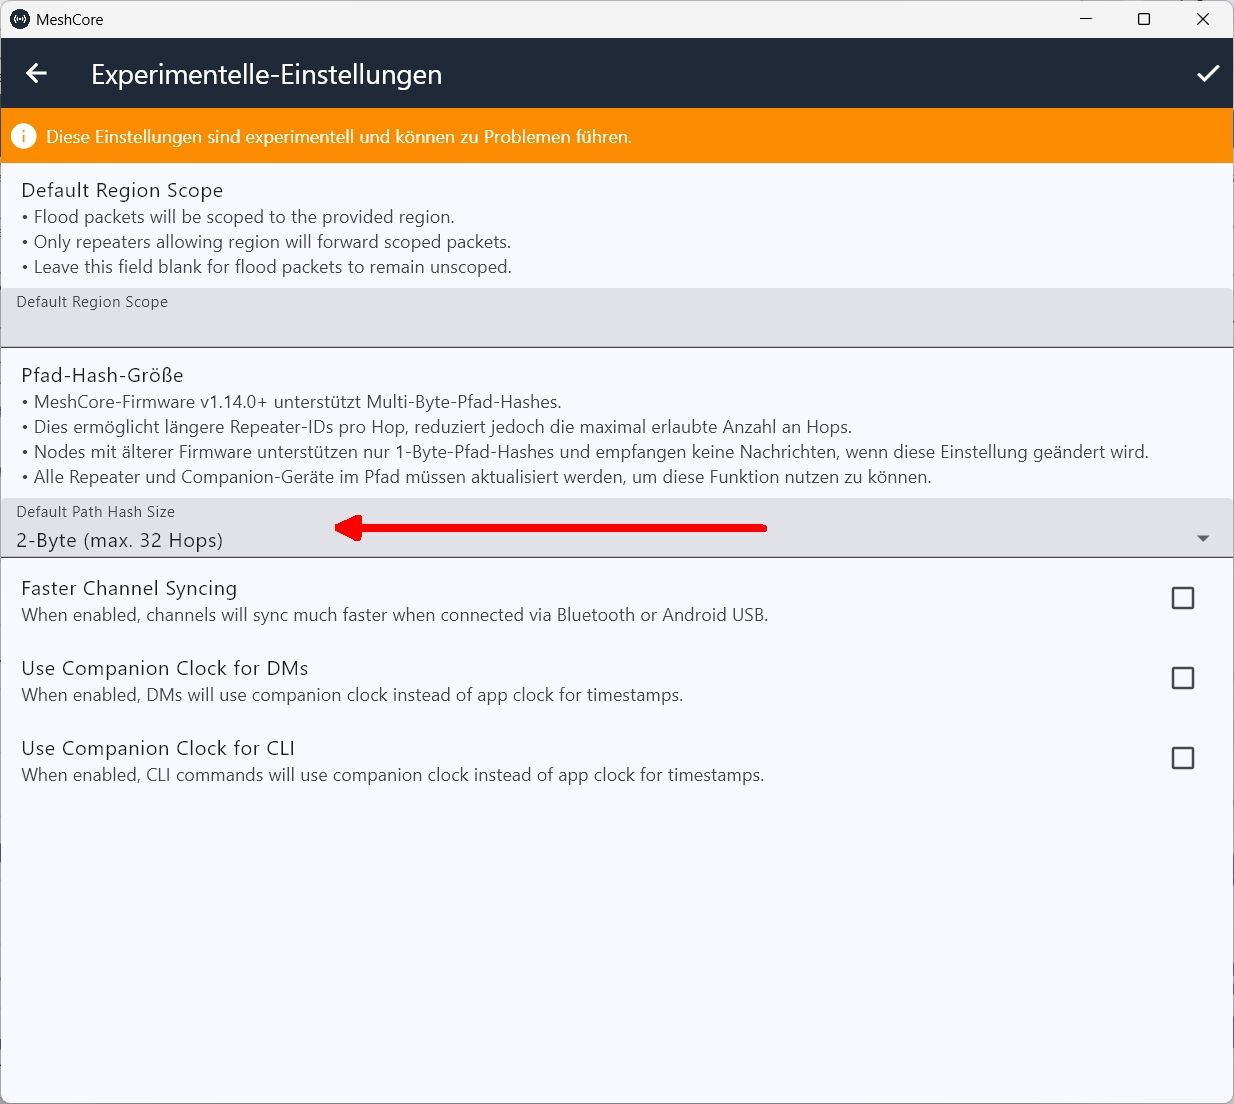Click the Use Companion Clock for DMs label

coord(165,668)
